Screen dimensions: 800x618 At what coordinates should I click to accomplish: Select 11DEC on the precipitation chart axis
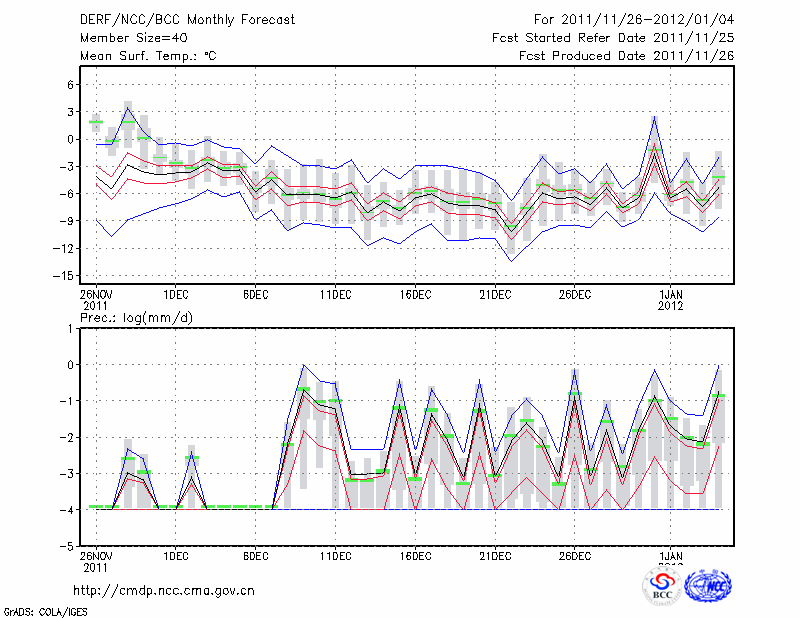[x=335, y=555]
